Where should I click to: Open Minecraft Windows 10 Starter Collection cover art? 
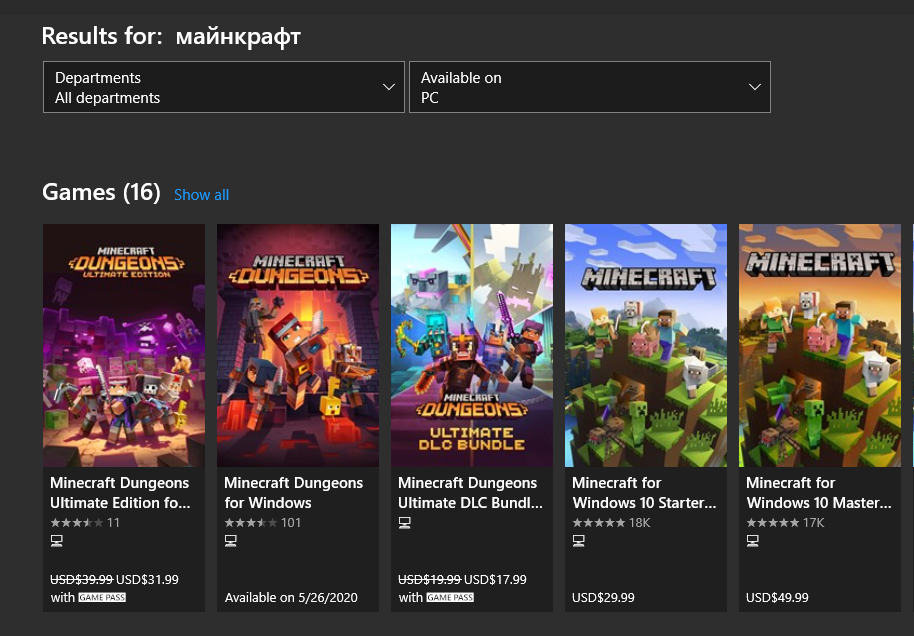click(x=646, y=345)
